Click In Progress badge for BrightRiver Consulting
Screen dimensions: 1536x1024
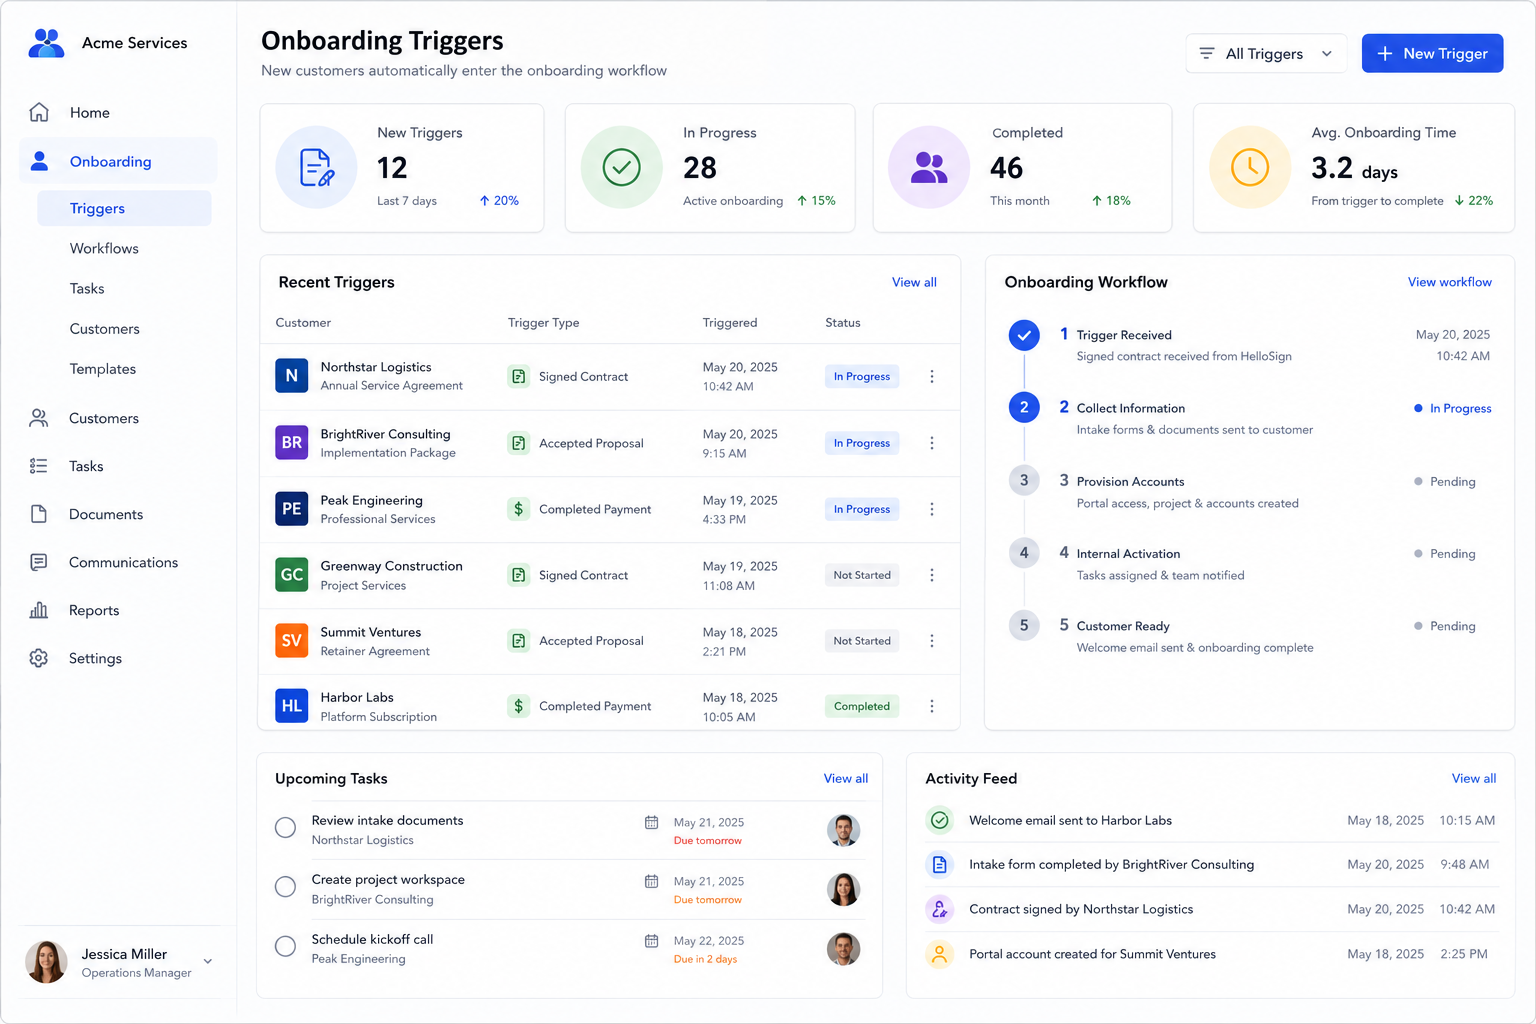[862, 443]
